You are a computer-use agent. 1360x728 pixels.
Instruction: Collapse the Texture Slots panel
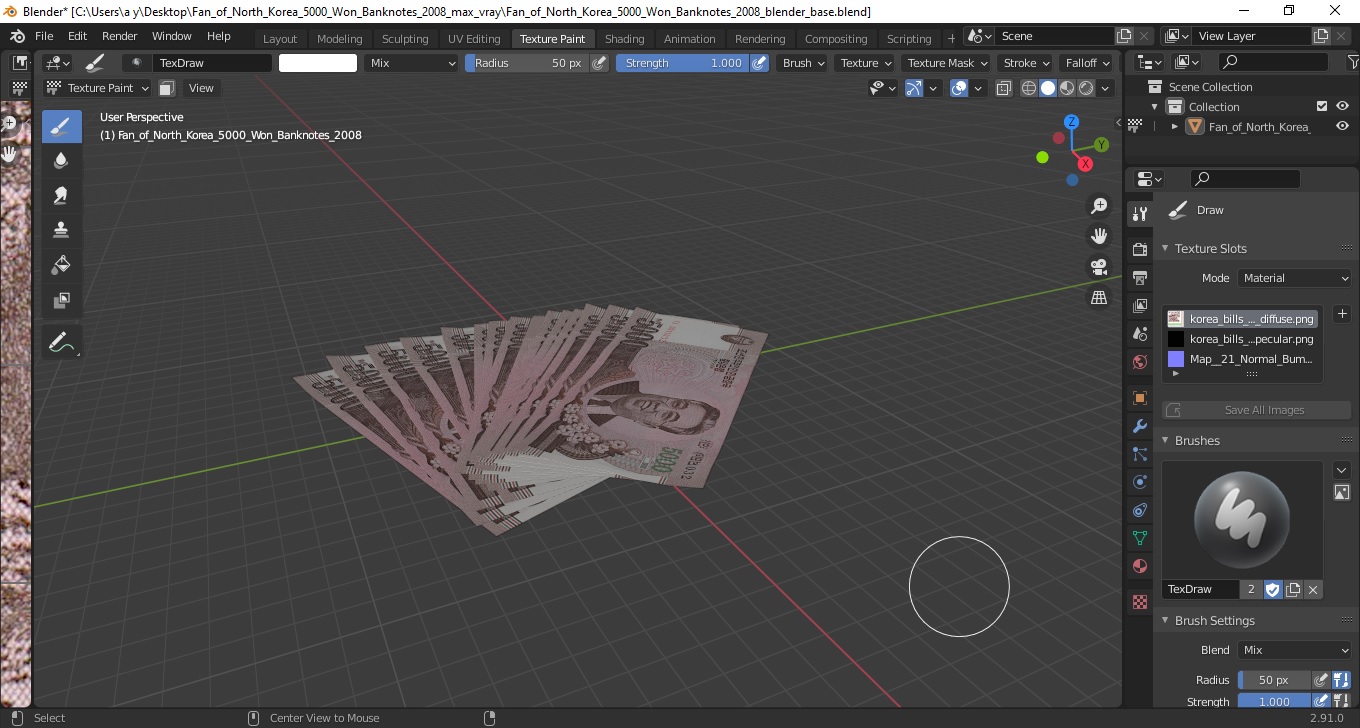(x=1165, y=249)
